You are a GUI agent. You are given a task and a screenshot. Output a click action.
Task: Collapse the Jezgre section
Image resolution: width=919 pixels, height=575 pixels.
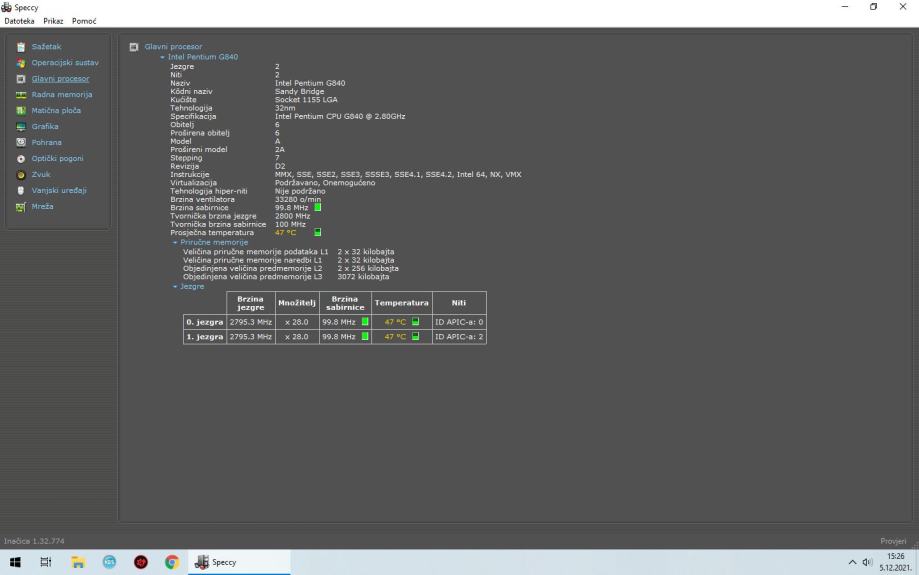click(175, 287)
